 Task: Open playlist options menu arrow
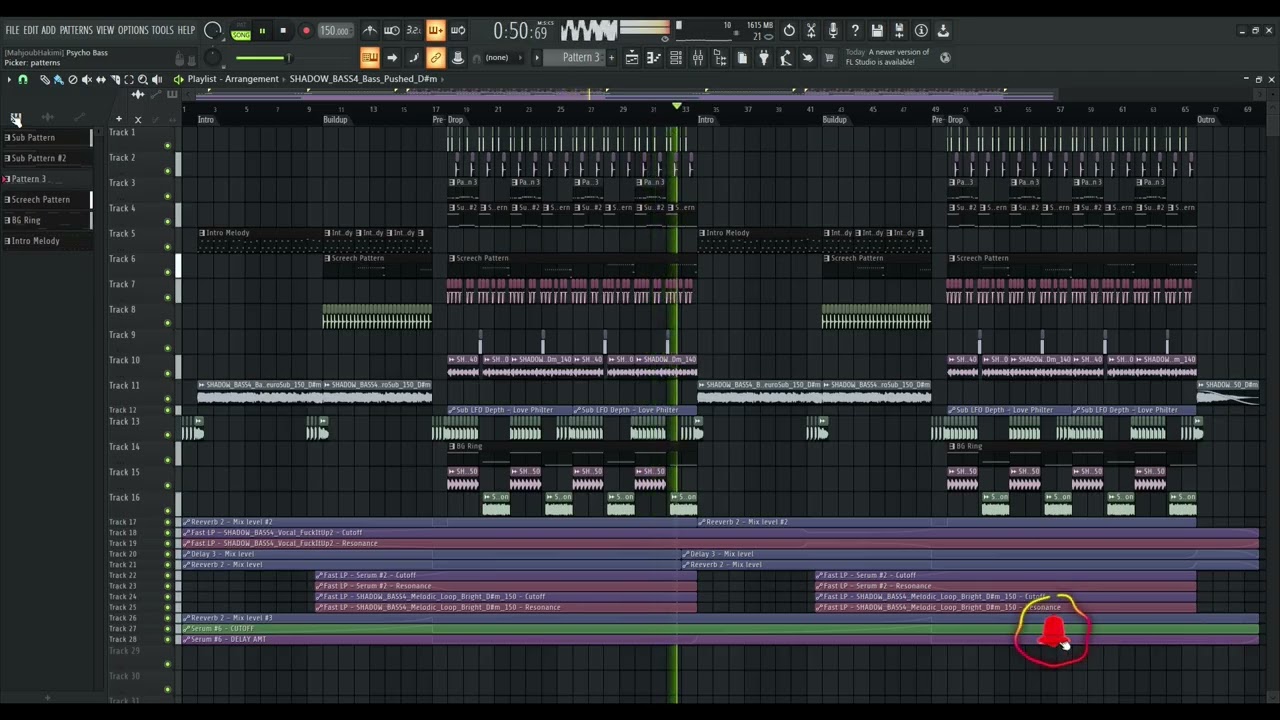click(10, 79)
